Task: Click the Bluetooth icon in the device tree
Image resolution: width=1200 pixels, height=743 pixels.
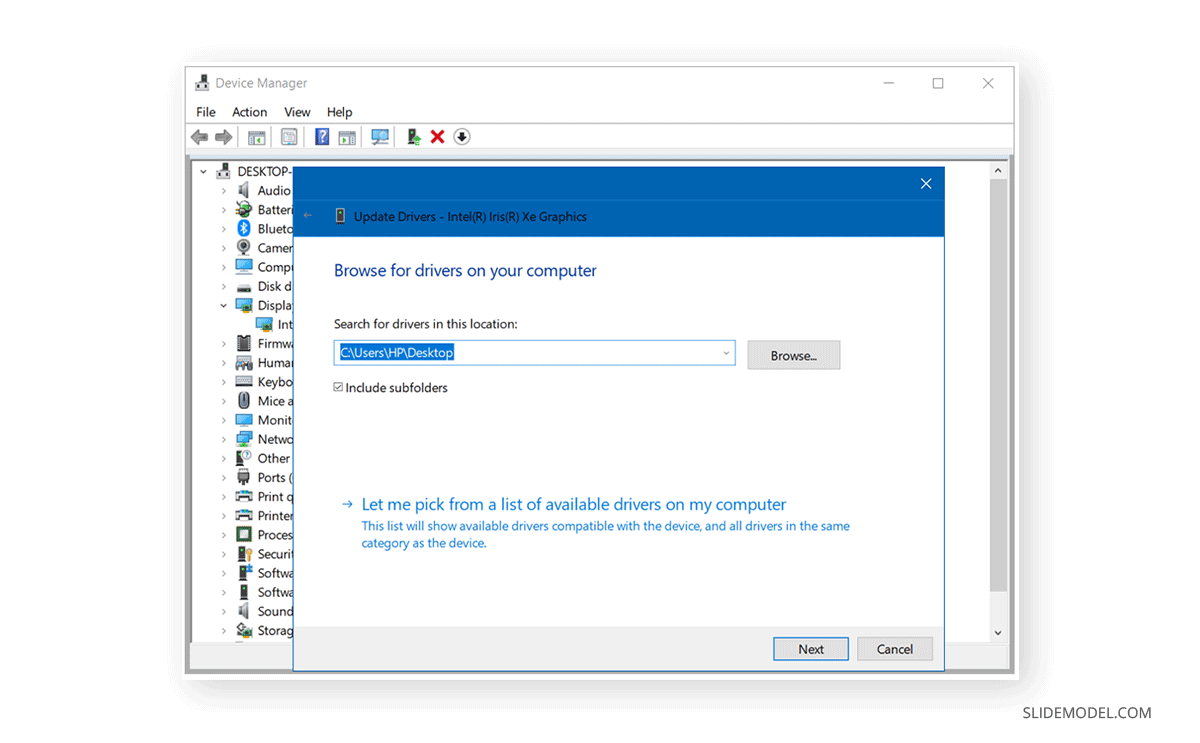Action: coord(245,228)
